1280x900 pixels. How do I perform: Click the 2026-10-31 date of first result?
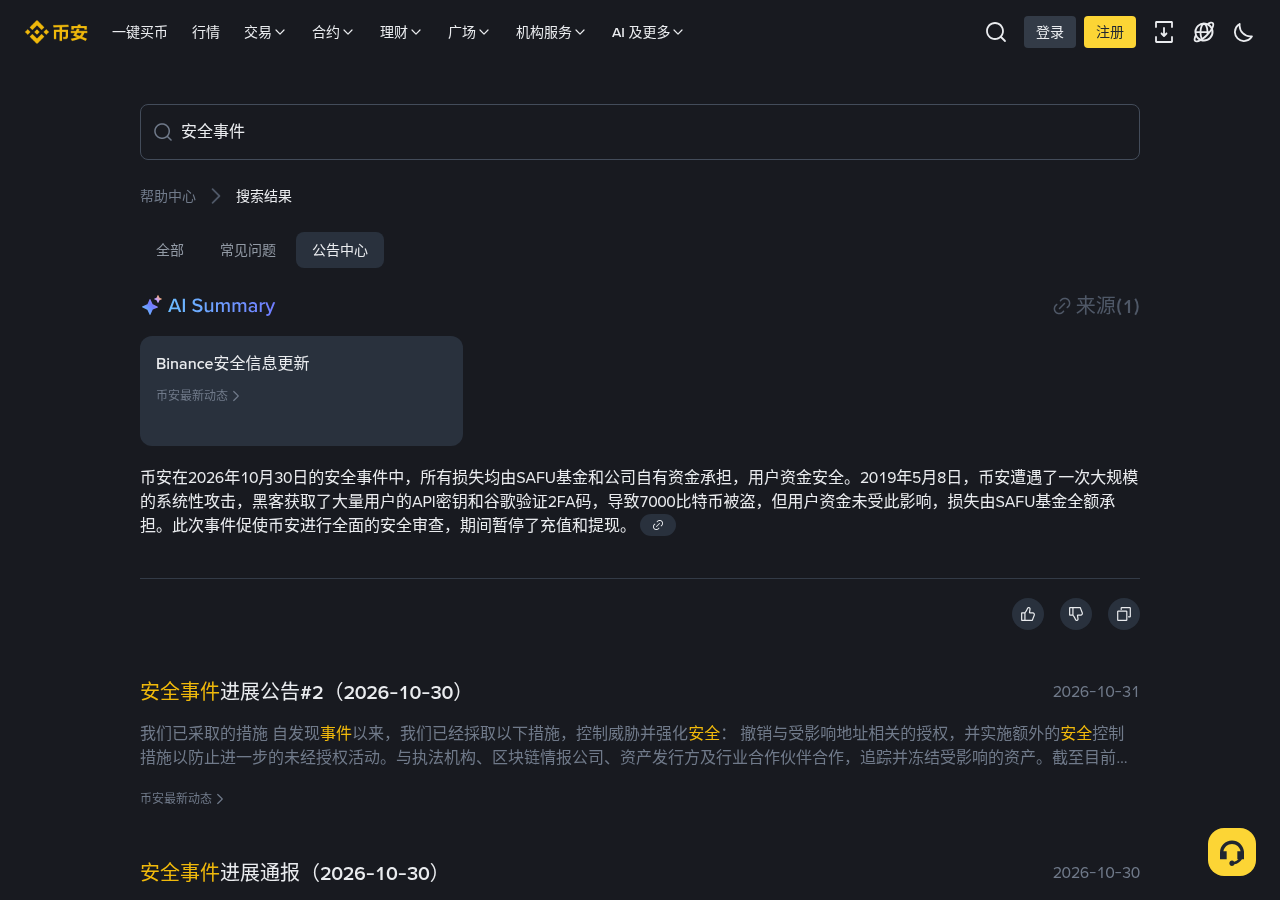pyautogui.click(x=1096, y=692)
